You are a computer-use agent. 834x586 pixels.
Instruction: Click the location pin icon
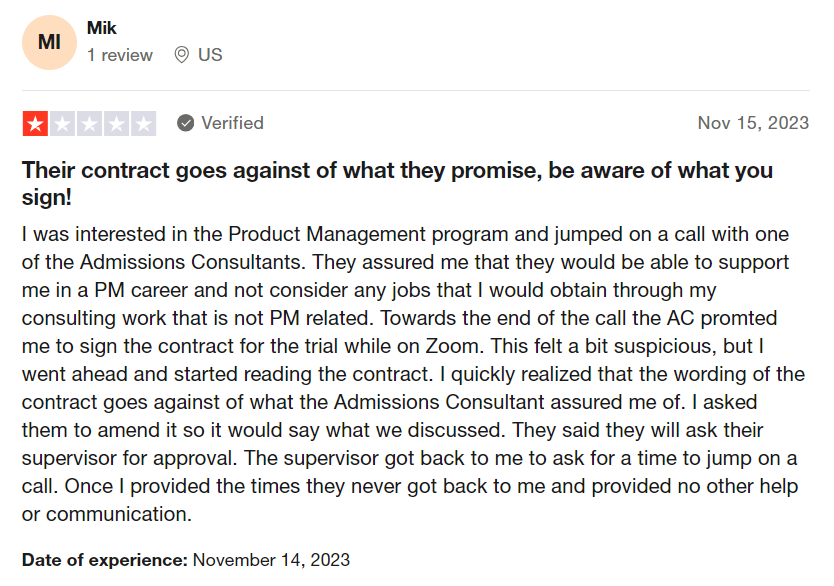(x=181, y=55)
